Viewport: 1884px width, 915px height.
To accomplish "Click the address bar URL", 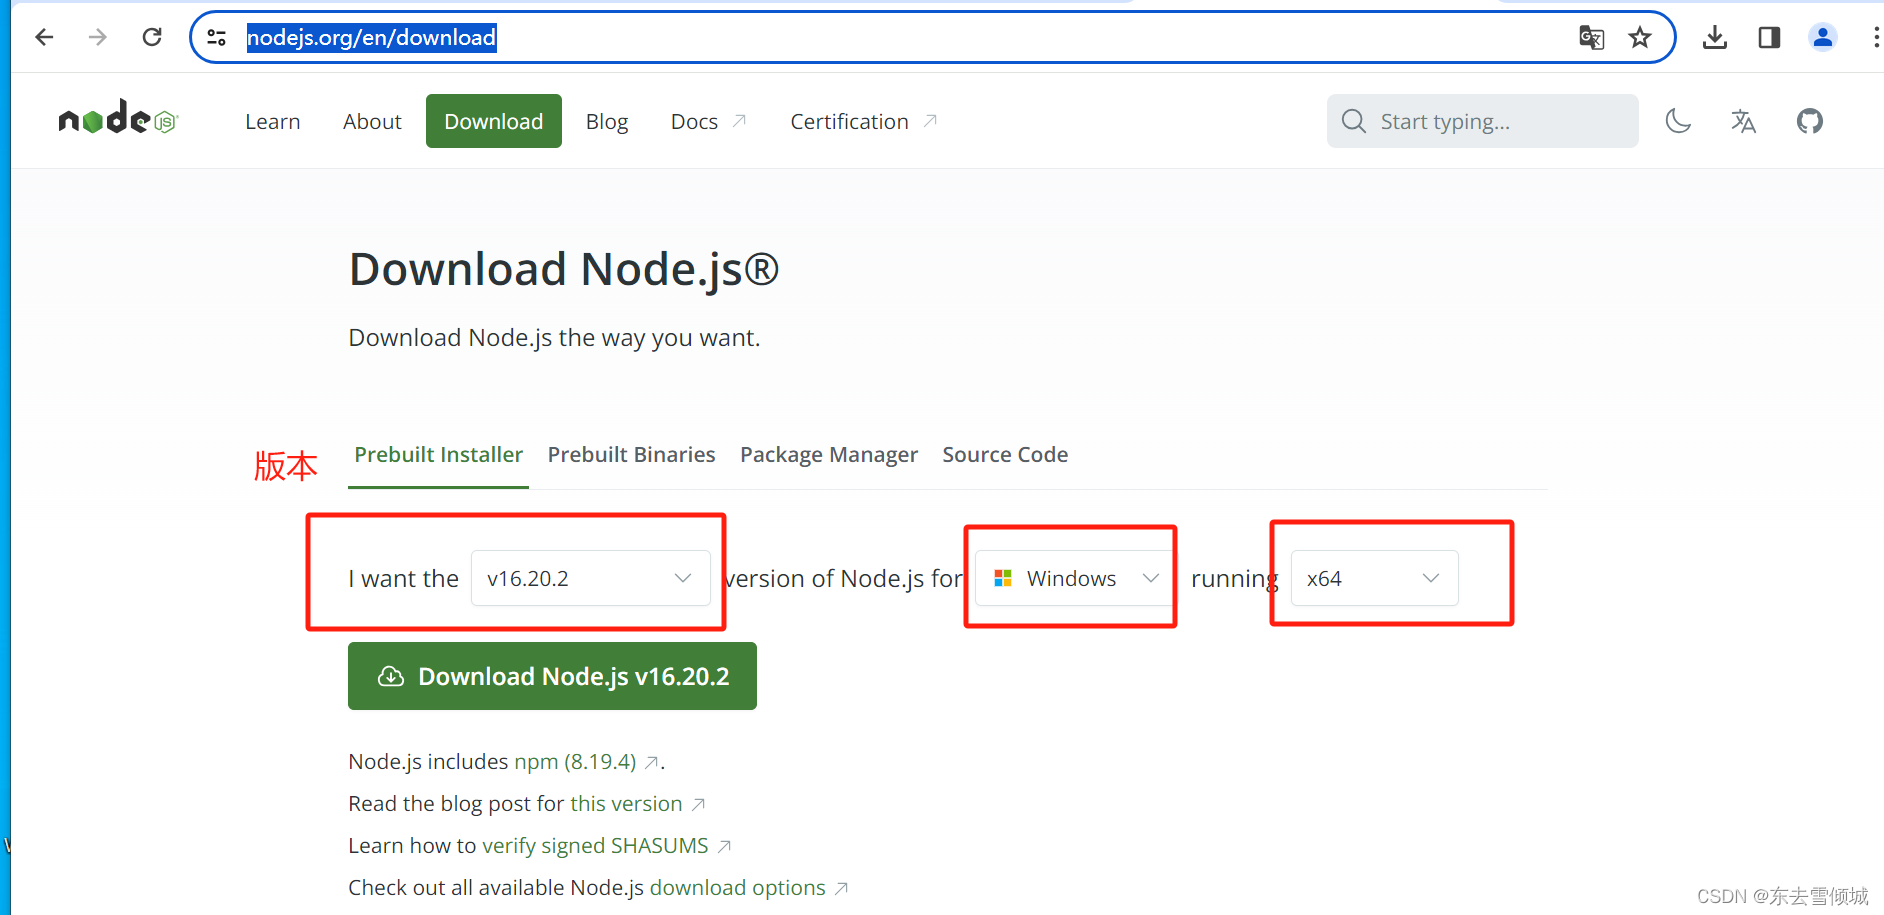I will [x=371, y=38].
